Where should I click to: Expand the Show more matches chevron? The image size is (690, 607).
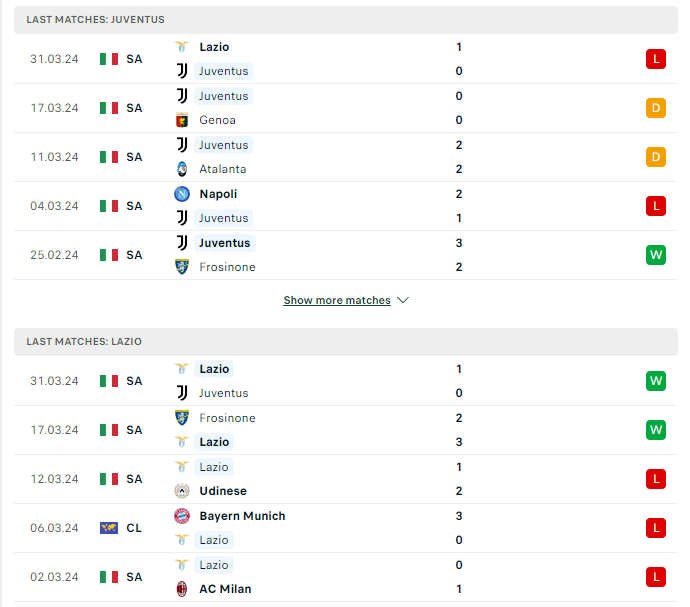[x=403, y=300]
